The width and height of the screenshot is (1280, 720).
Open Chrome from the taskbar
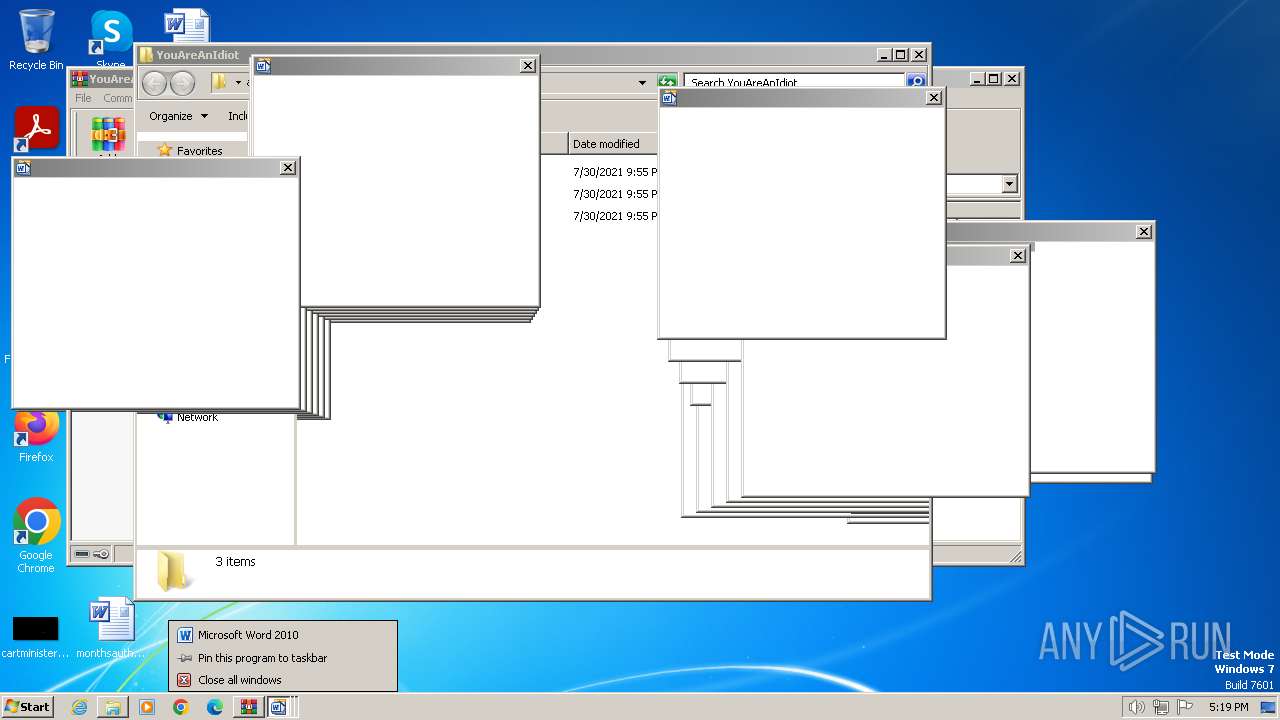(x=181, y=707)
